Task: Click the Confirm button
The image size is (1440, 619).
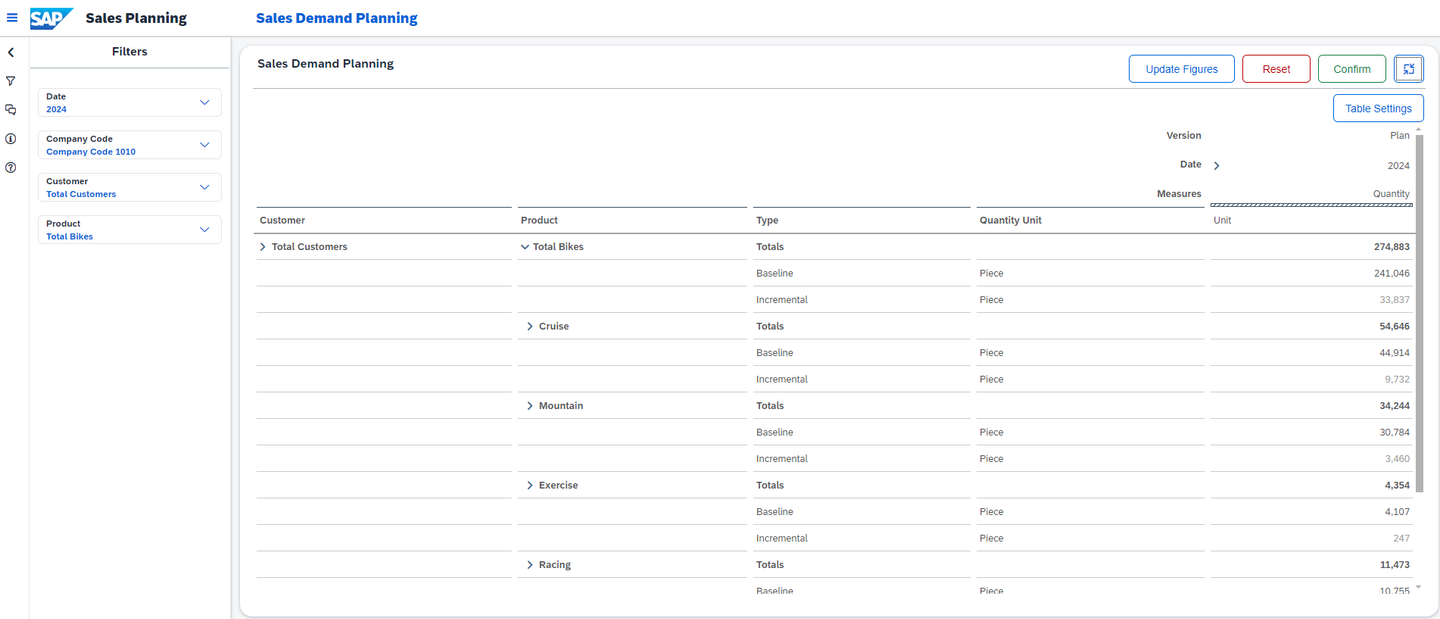Action: tap(1352, 69)
